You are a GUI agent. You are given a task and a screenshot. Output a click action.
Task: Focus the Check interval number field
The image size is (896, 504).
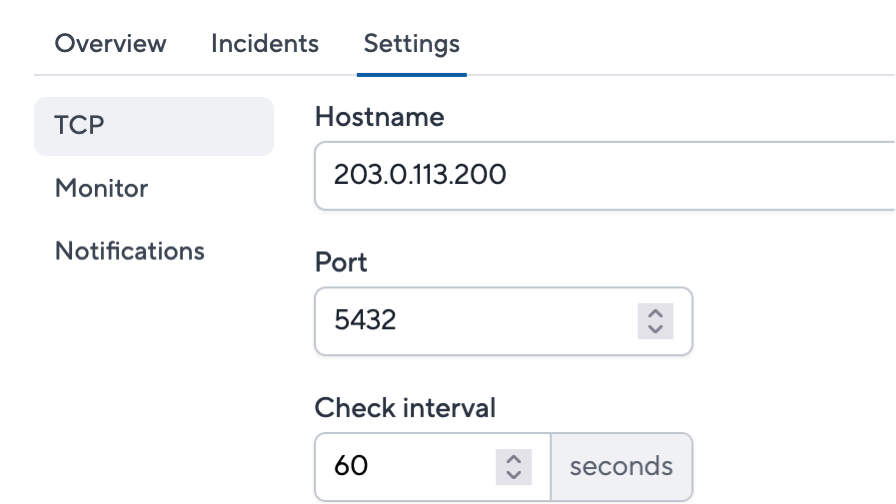(x=433, y=467)
